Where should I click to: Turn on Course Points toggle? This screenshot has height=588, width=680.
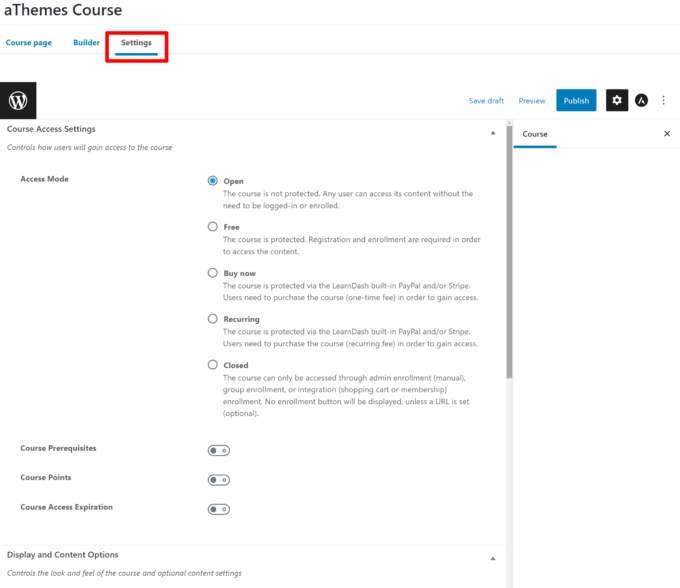pos(219,480)
